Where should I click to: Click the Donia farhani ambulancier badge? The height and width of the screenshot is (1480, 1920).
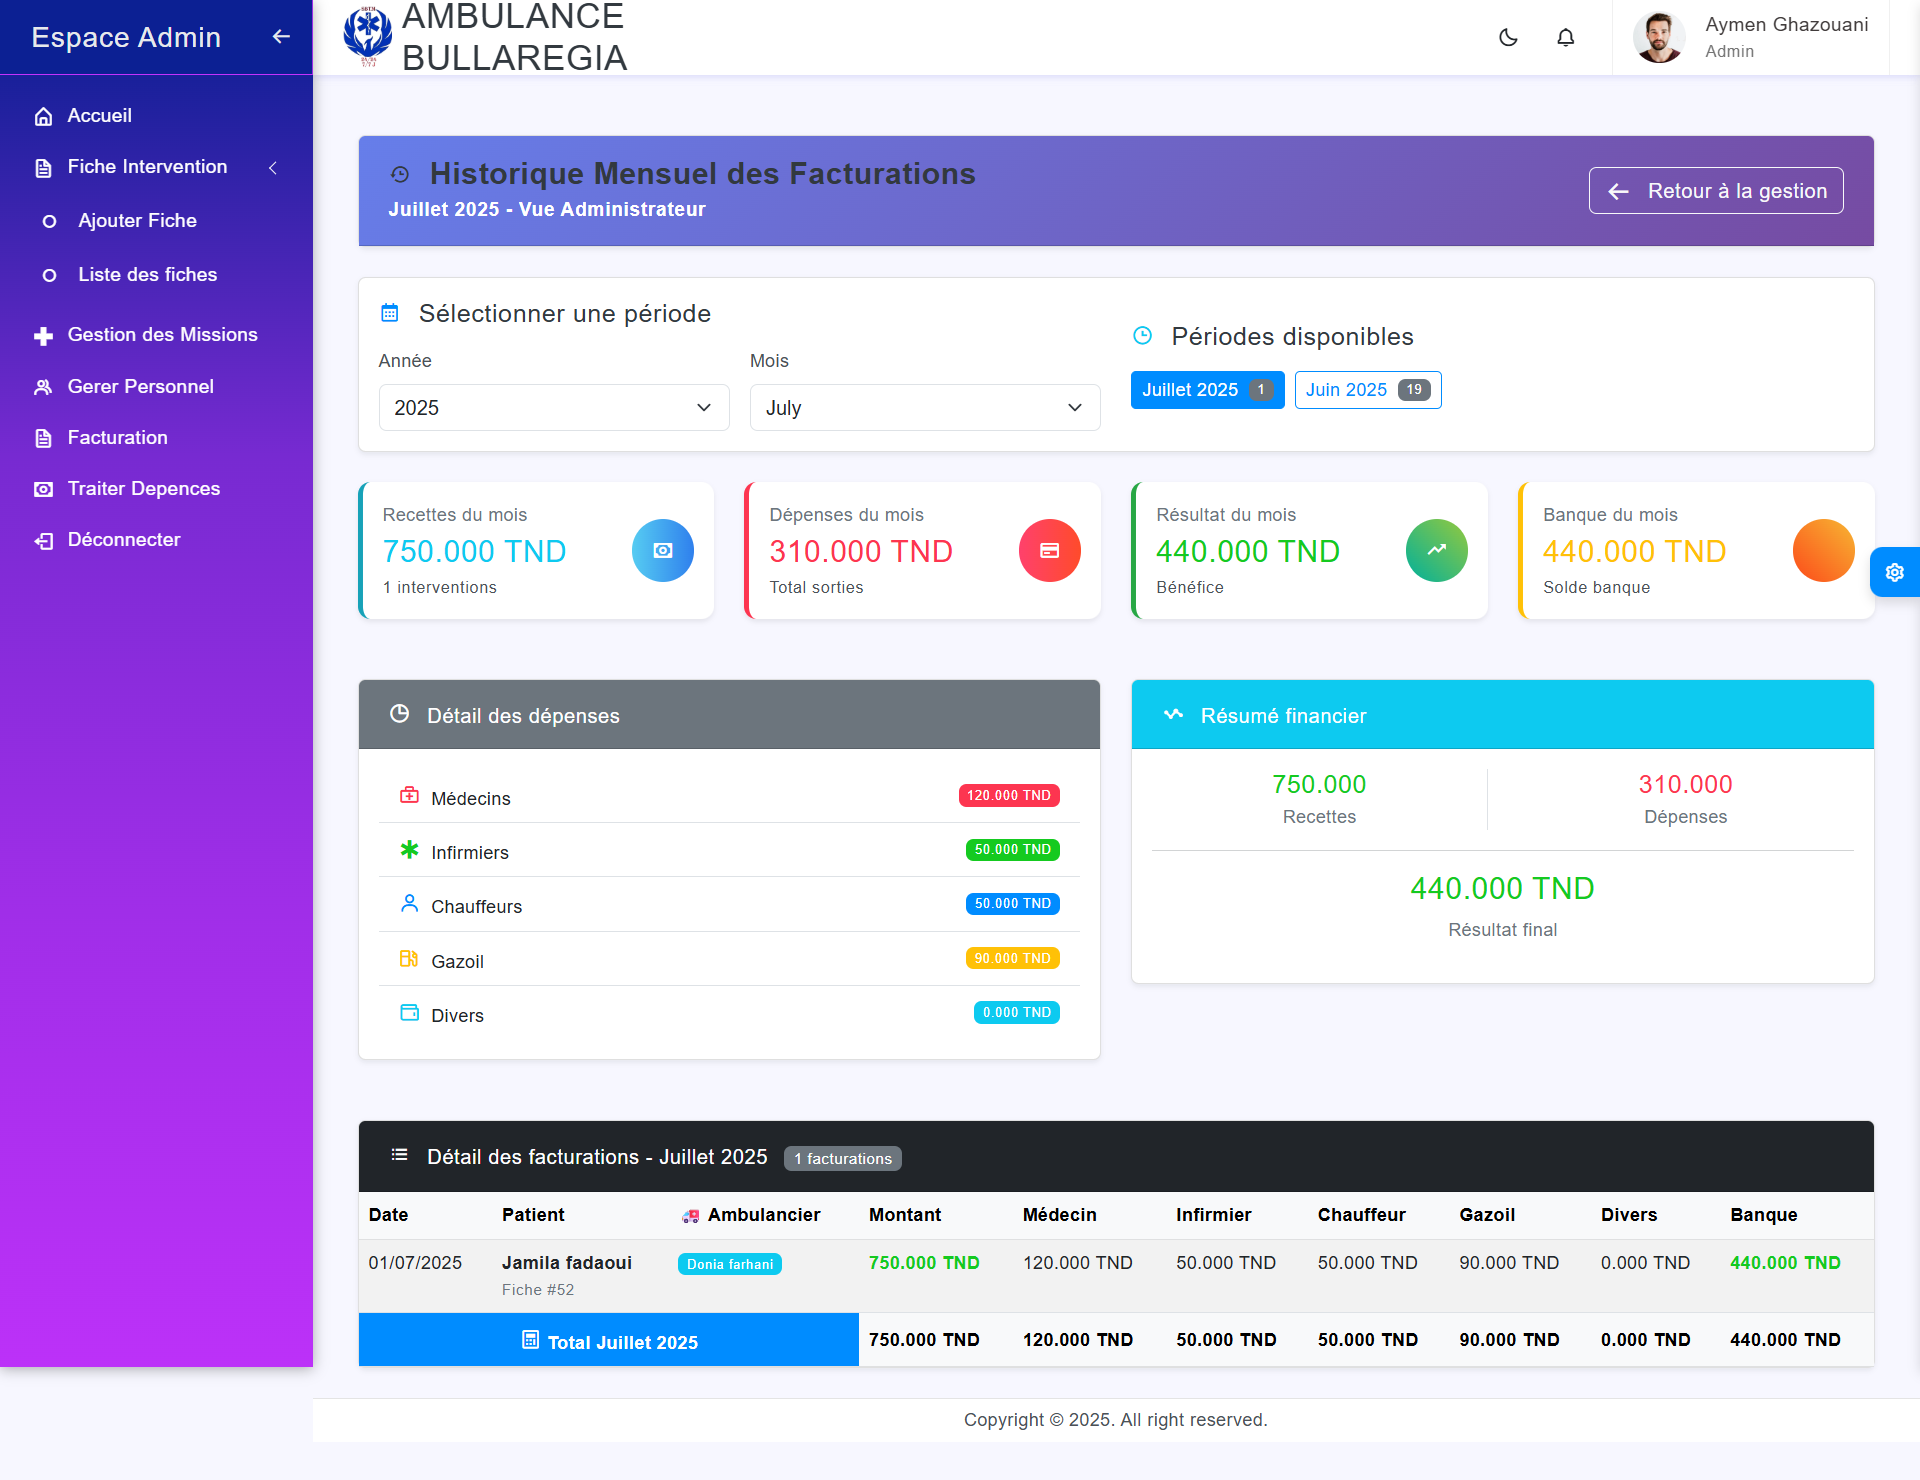point(730,1264)
